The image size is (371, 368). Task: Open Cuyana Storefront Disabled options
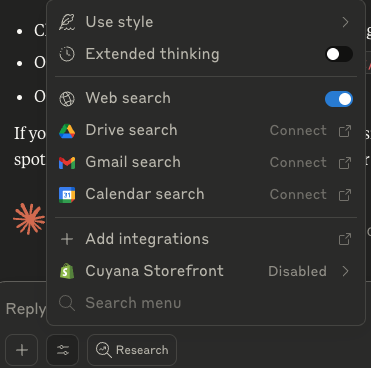click(x=297, y=271)
